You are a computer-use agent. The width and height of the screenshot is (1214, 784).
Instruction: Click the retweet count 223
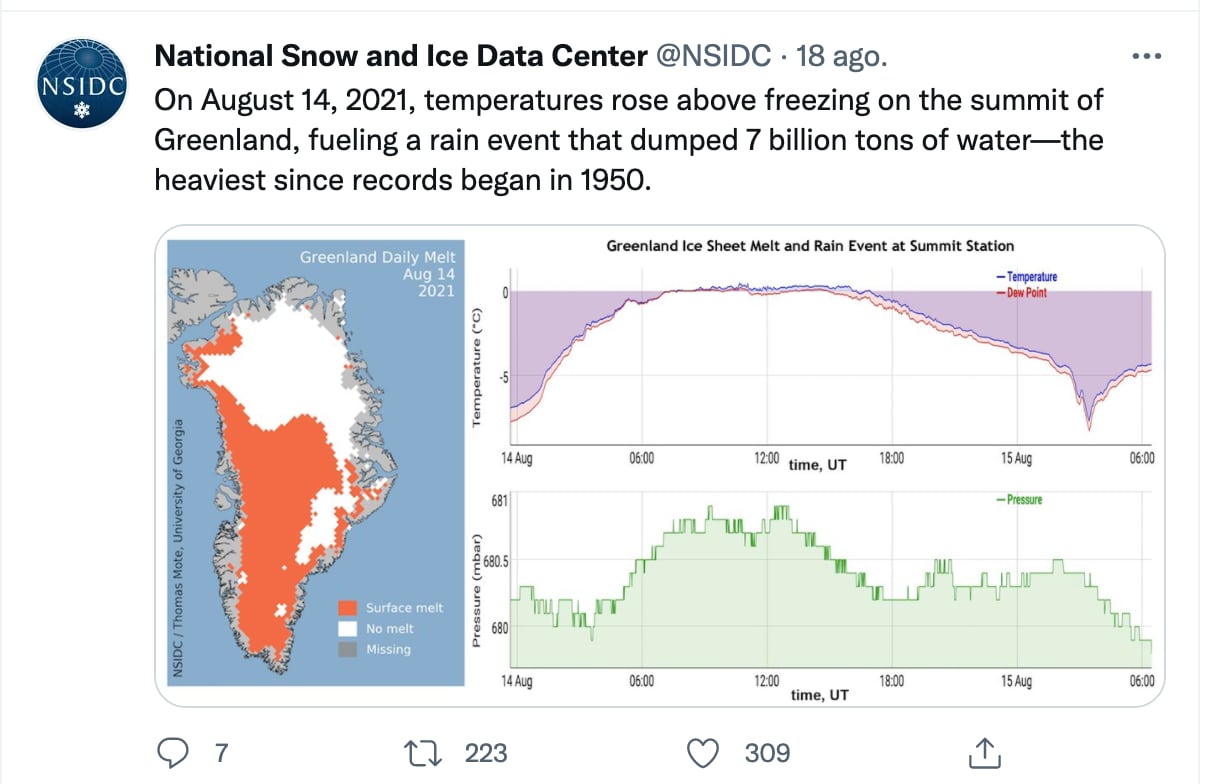point(486,752)
